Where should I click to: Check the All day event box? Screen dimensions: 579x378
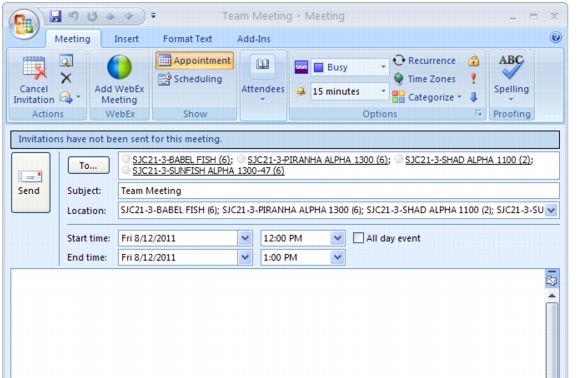point(358,238)
